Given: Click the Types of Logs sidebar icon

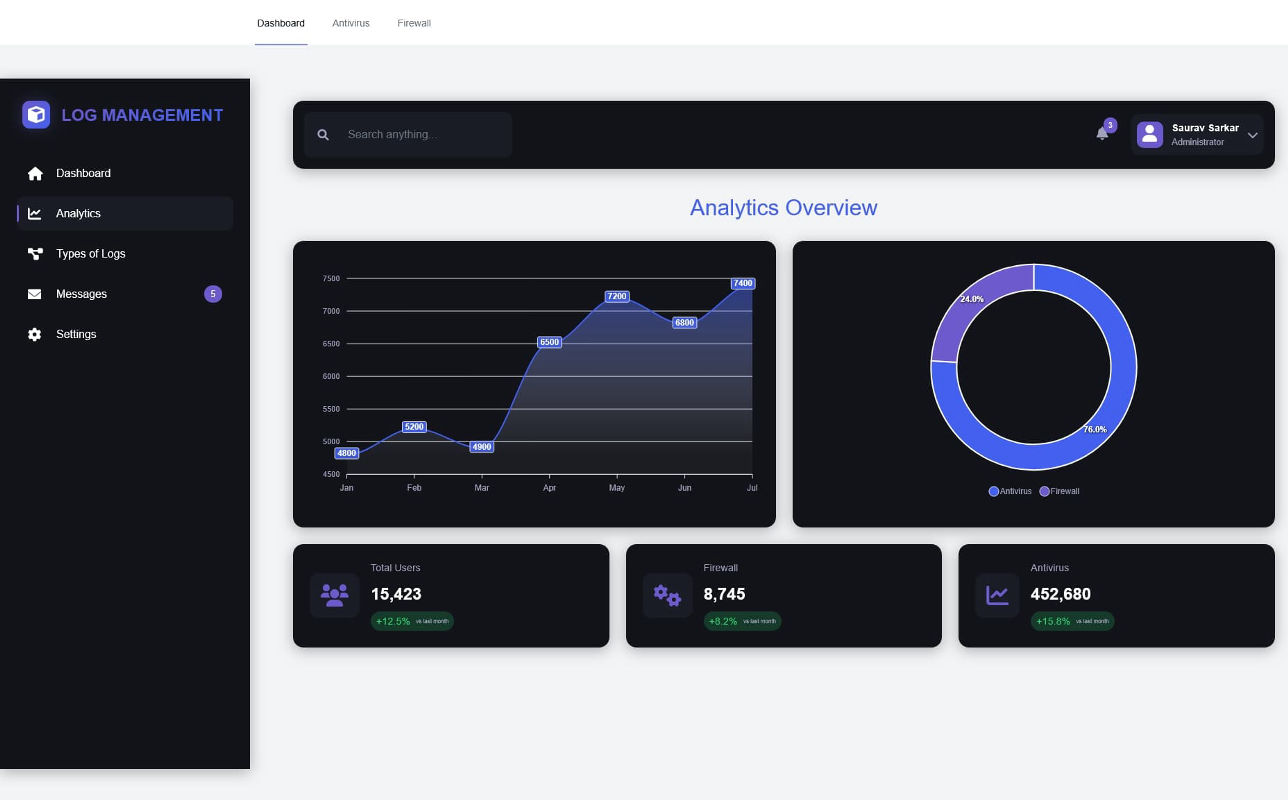Looking at the screenshot, I should [35, 254].
